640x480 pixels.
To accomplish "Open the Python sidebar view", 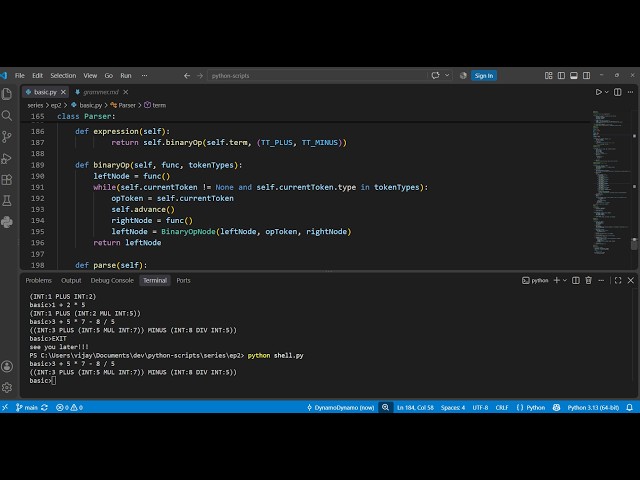I will [7, 222].
